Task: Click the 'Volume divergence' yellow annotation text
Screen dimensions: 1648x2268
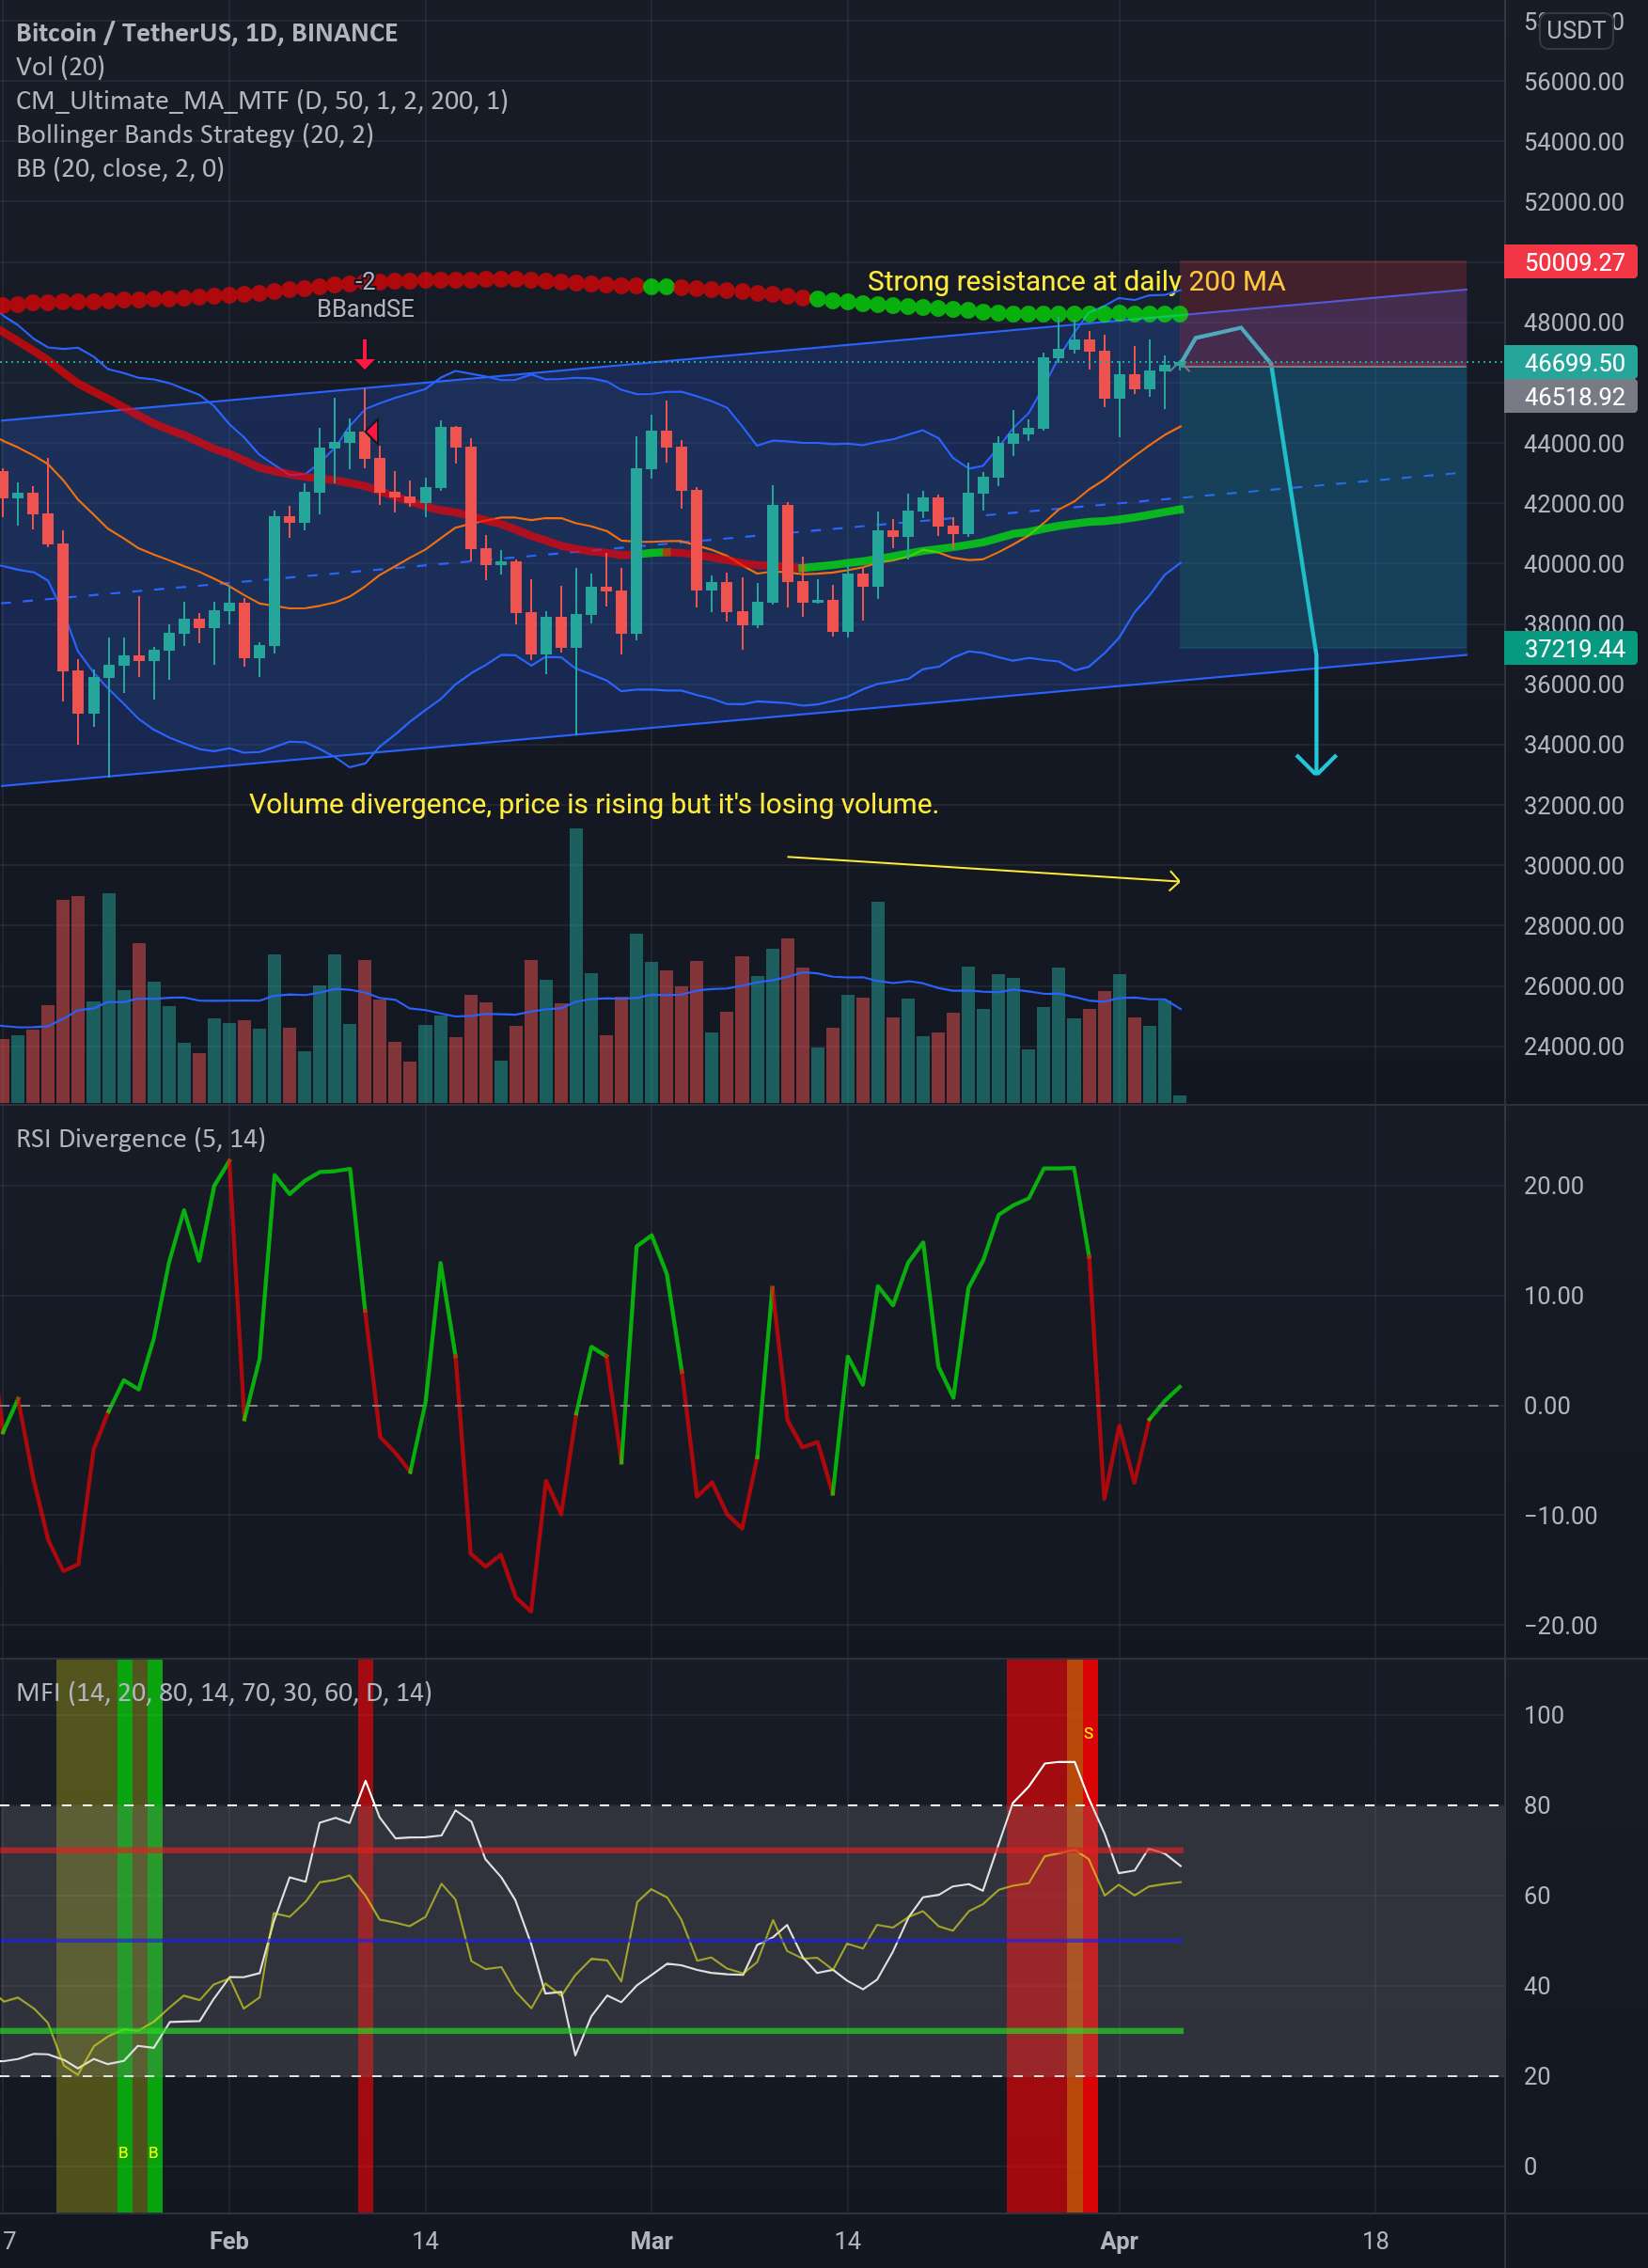Action: pyautogui.click(x=593, y=804)
